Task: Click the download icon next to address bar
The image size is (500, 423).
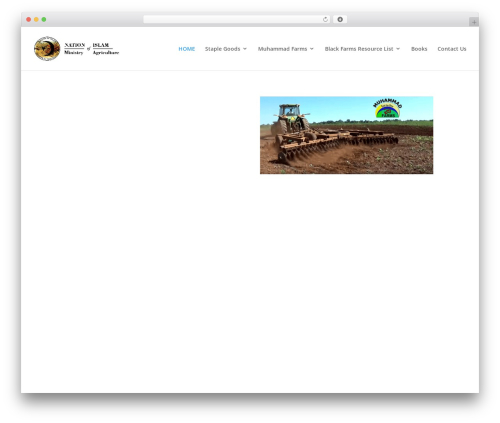Action: (340, 19)
